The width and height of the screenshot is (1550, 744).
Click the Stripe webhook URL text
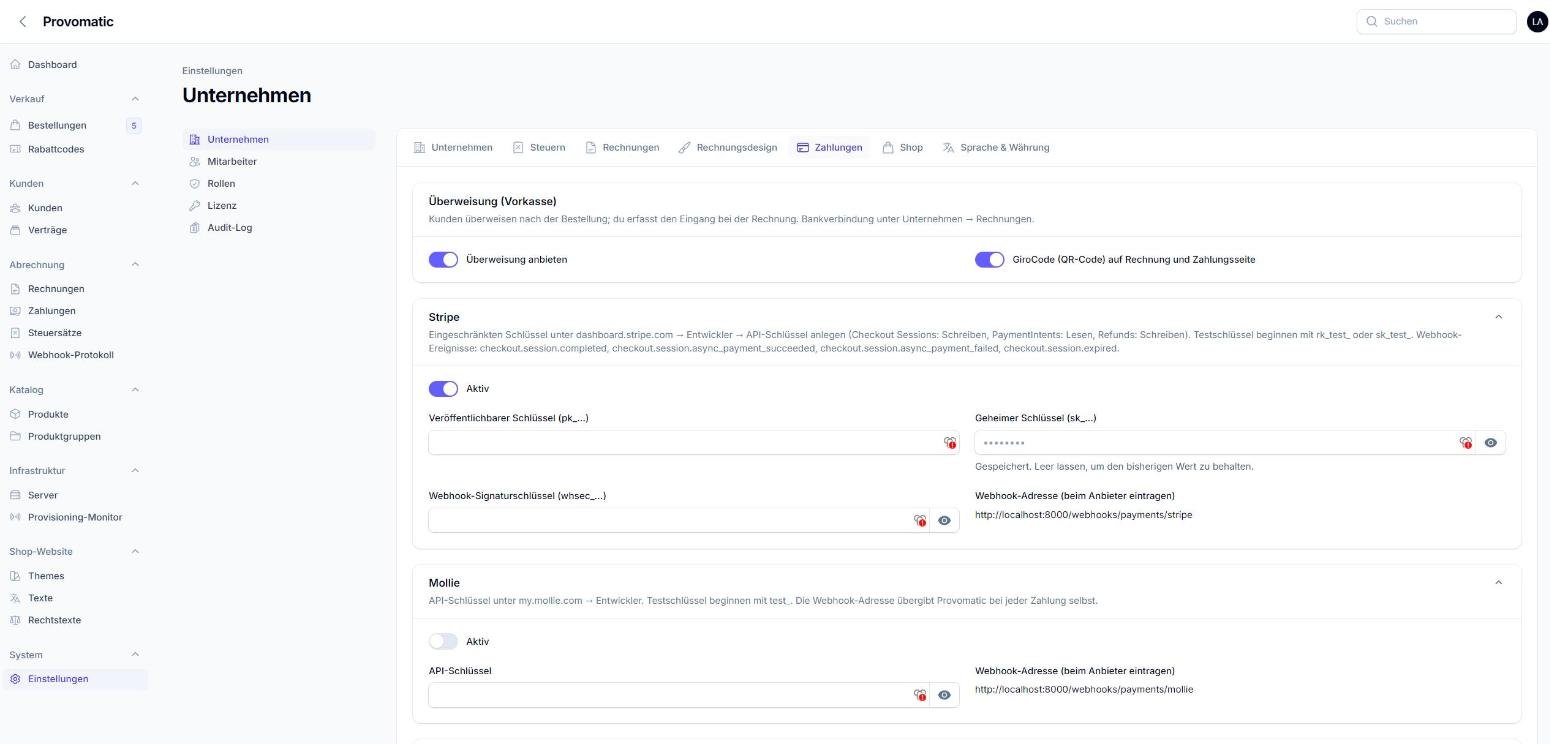(x=1083, y=515)
